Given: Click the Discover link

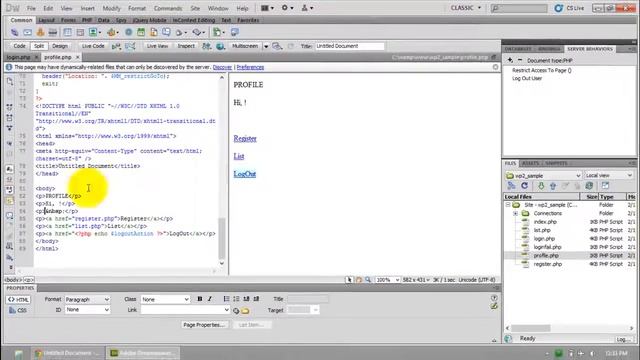Looking at the screenshot, I should [x=222, y=67].
